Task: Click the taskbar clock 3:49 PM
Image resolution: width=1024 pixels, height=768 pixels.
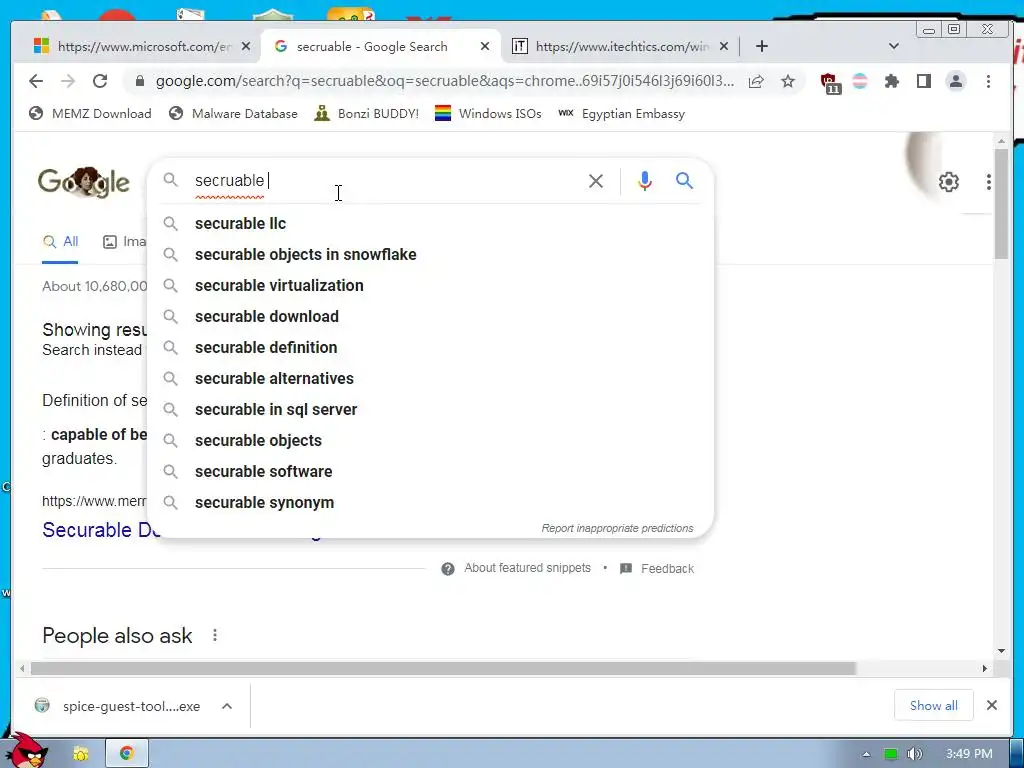Action: [969, 754]
